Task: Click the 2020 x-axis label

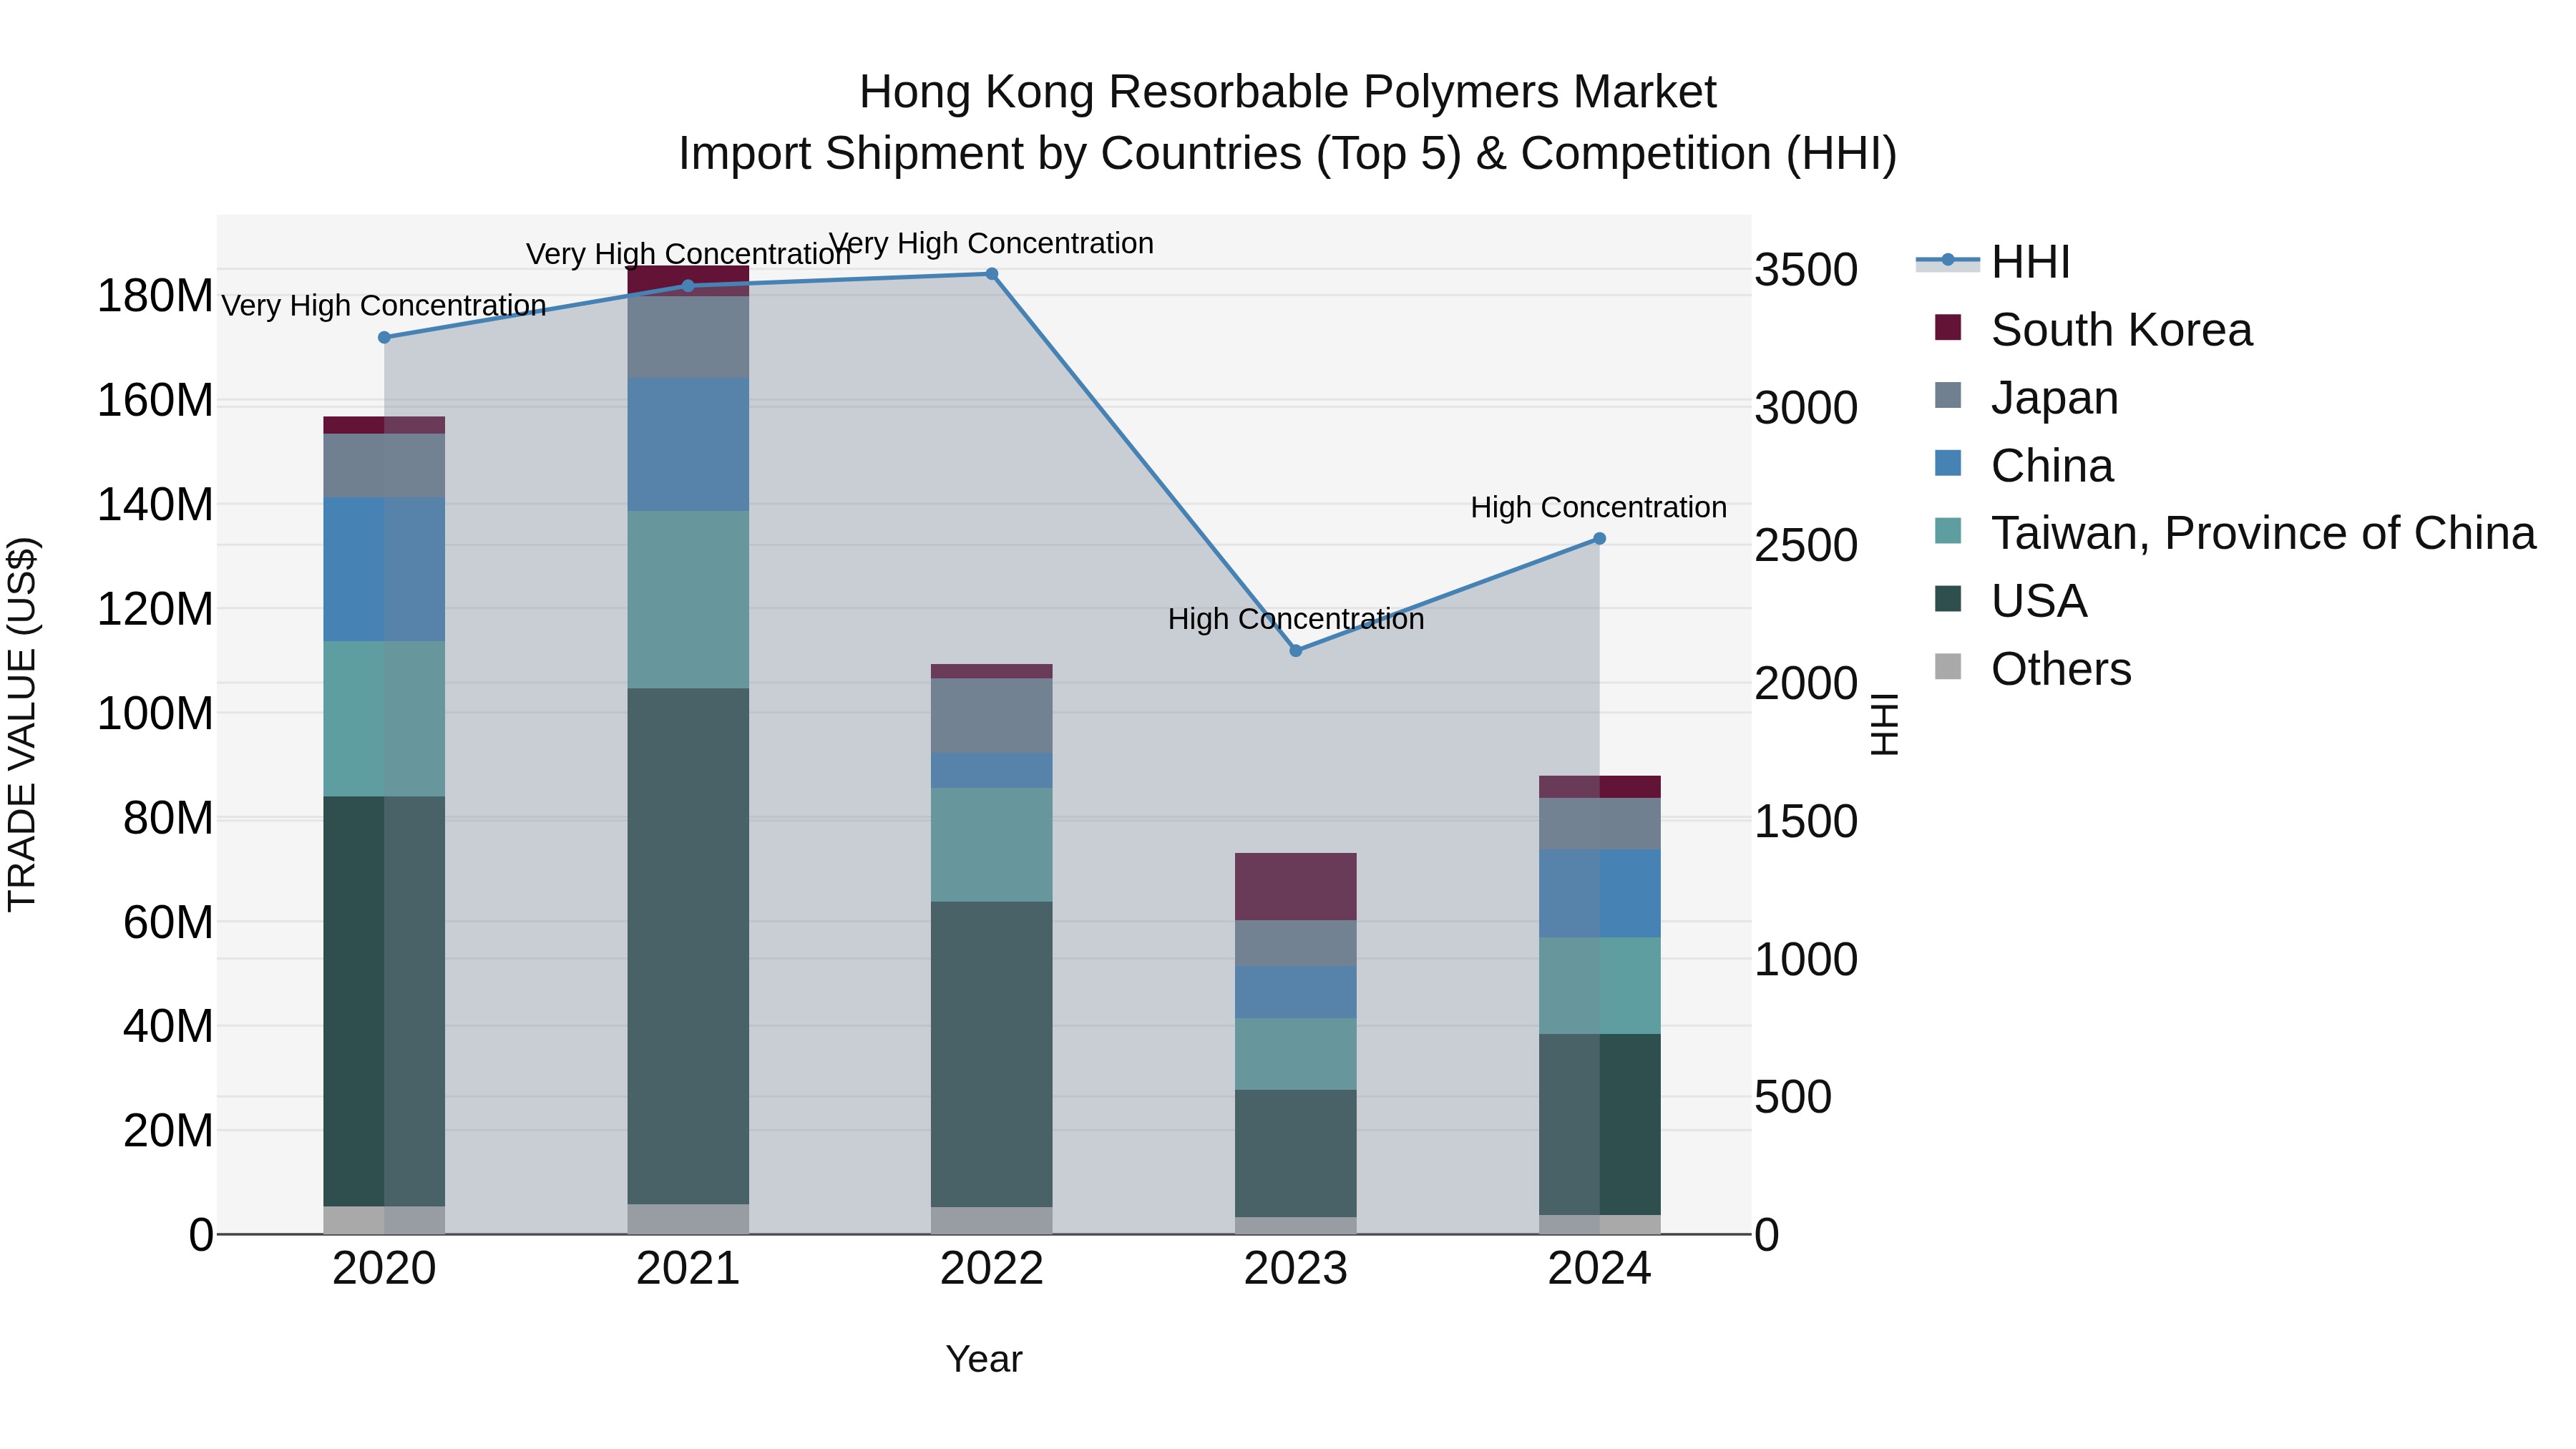Action: 384,1269
